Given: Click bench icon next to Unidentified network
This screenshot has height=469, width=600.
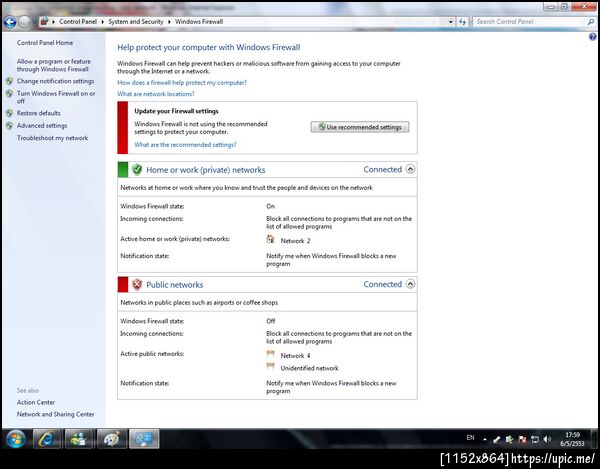Looking at the screenshot, I should pyautogui.click(x=271, y=367).
